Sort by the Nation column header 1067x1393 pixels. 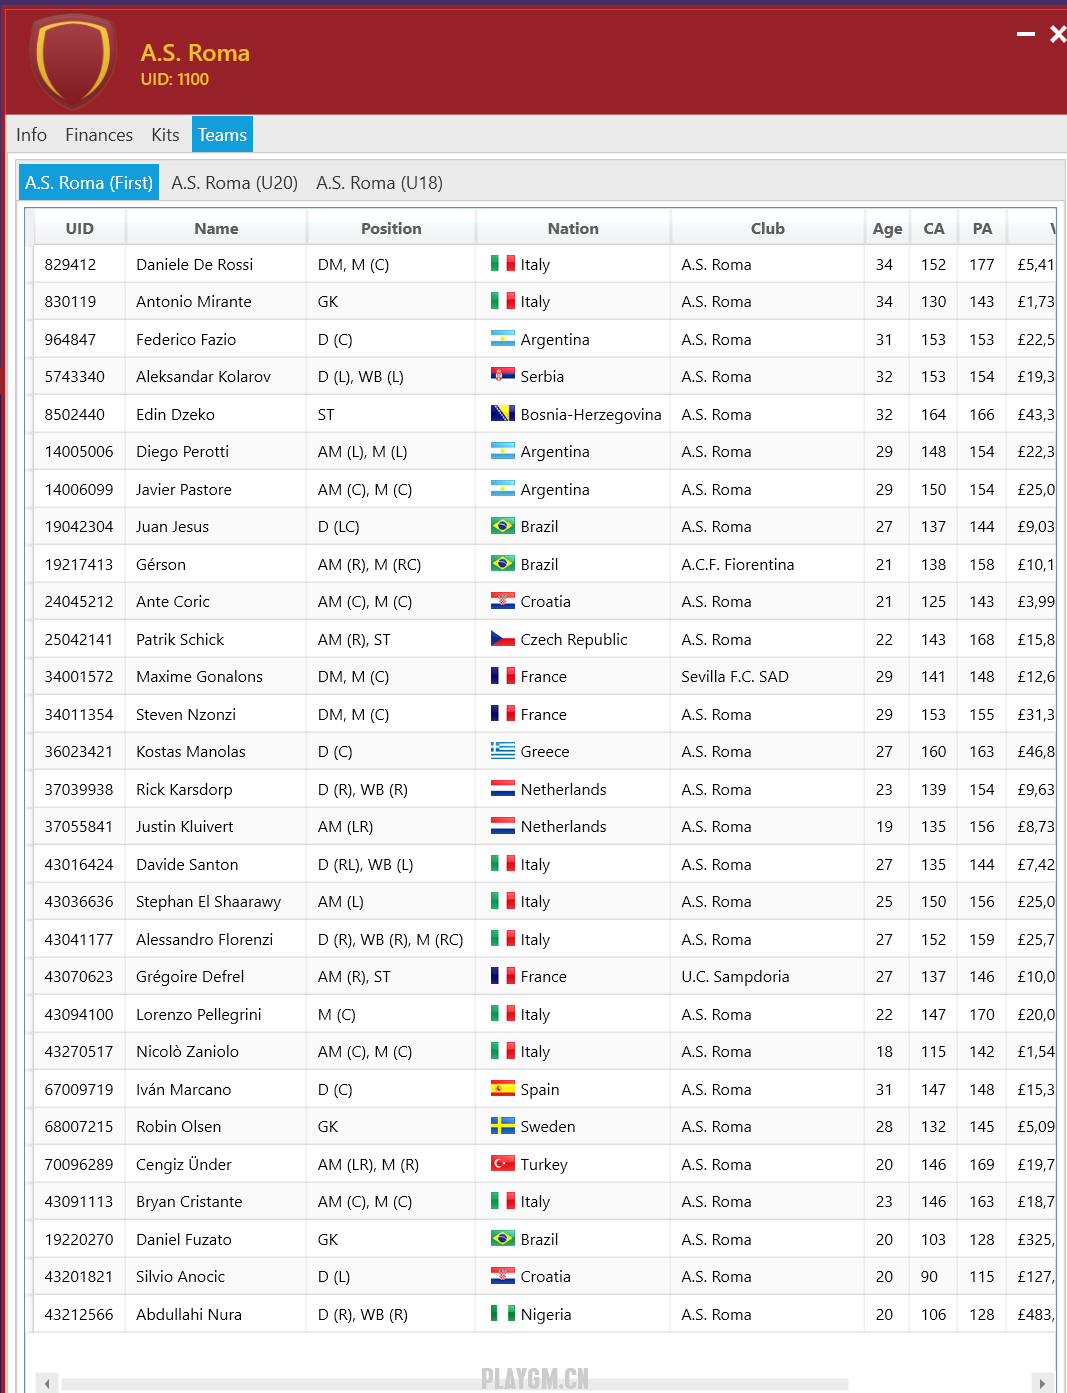pos(573,228)
